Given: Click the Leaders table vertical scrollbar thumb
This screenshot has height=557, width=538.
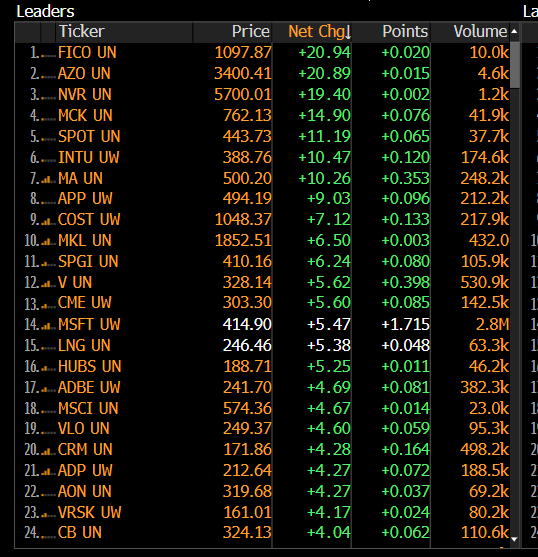Looking at the screenshot, I should click(515, 65).
